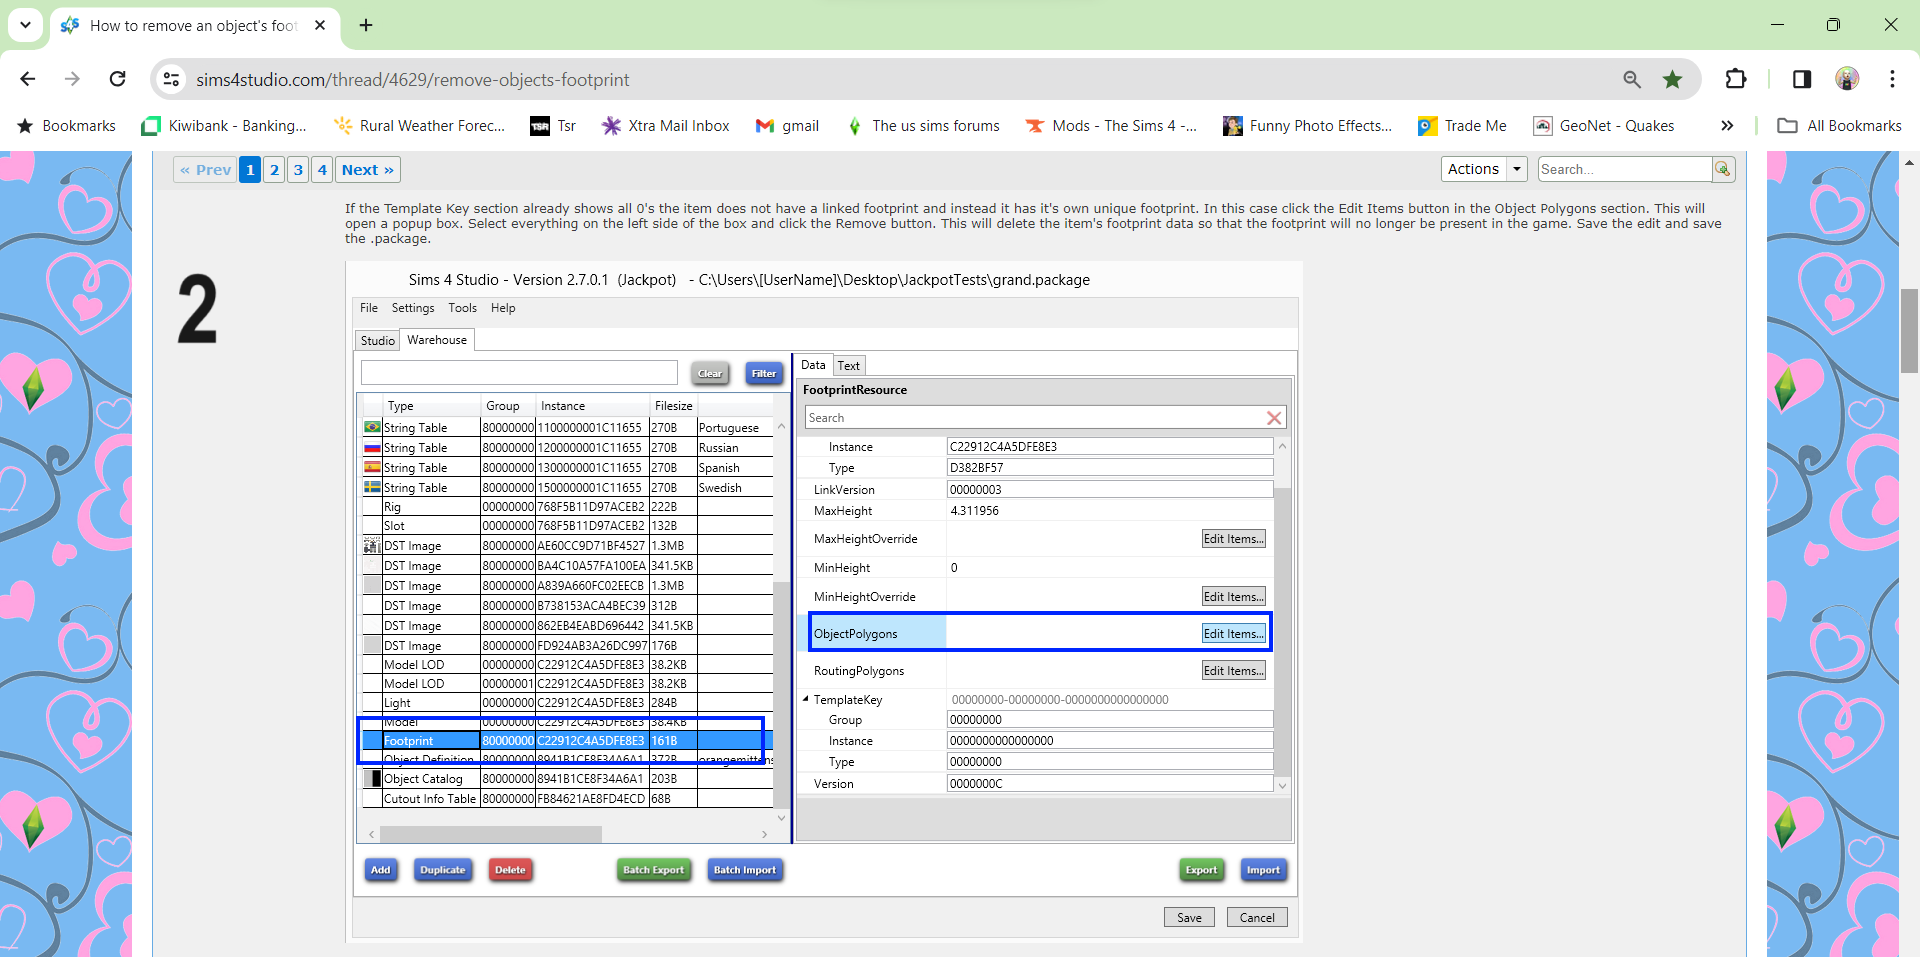Expand the tab search chevron
This screenshot has width=1920, height=957.
click(x=25, y=25)
